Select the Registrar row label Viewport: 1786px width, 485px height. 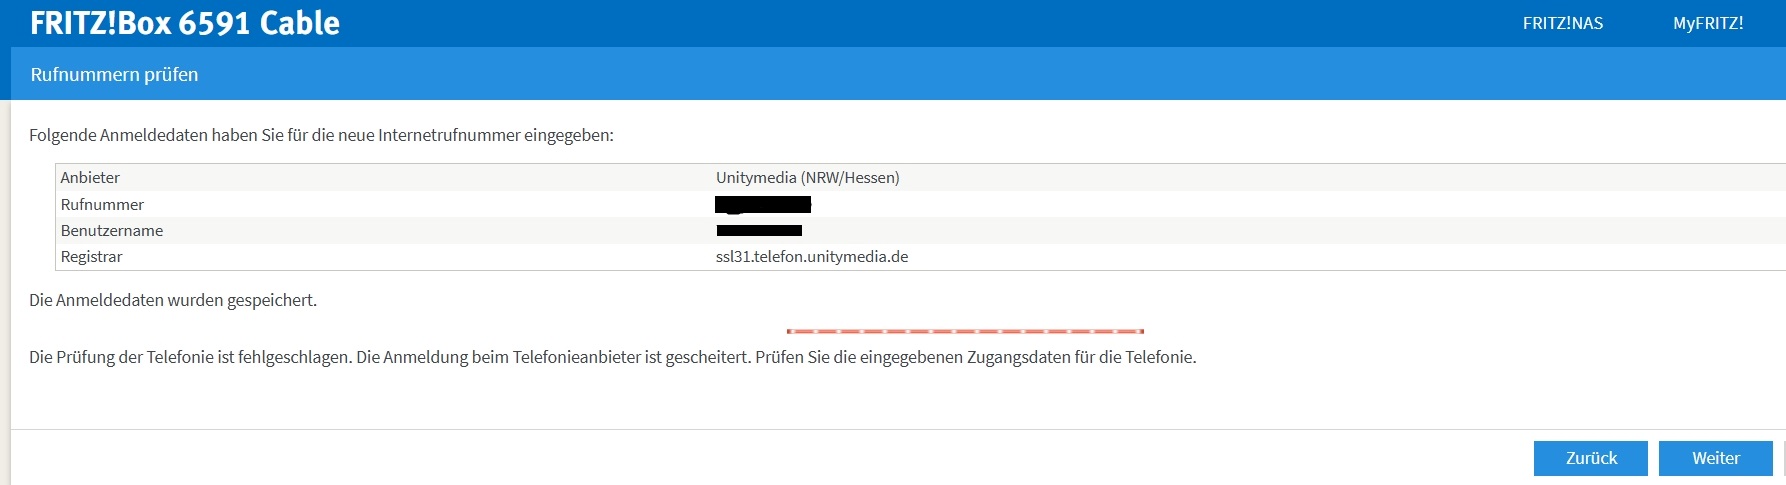coord(91,257)
